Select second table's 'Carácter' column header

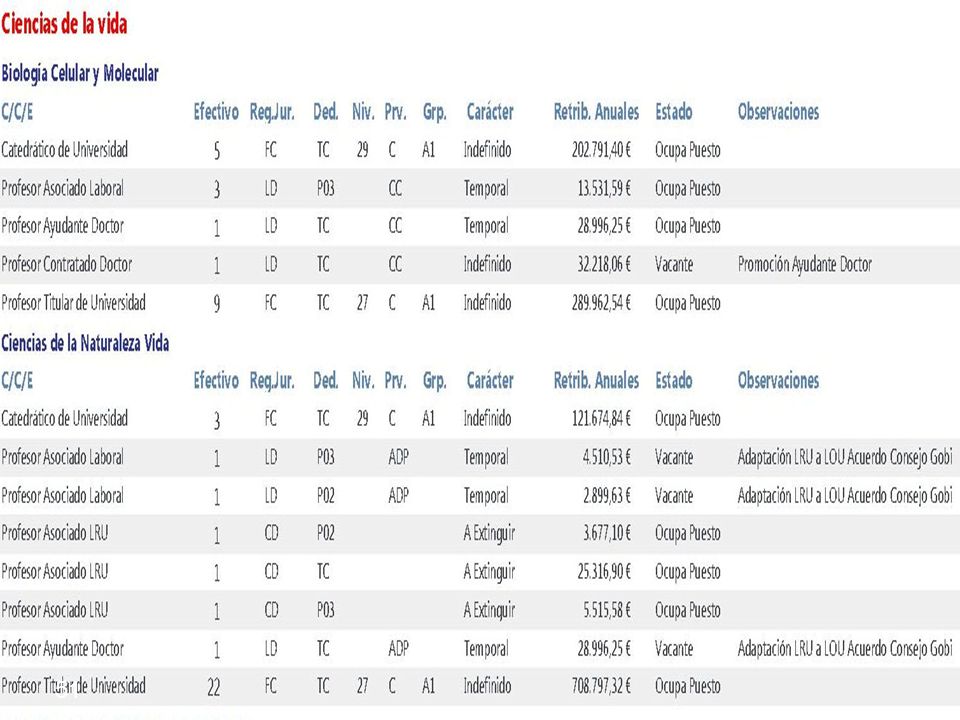490,381
